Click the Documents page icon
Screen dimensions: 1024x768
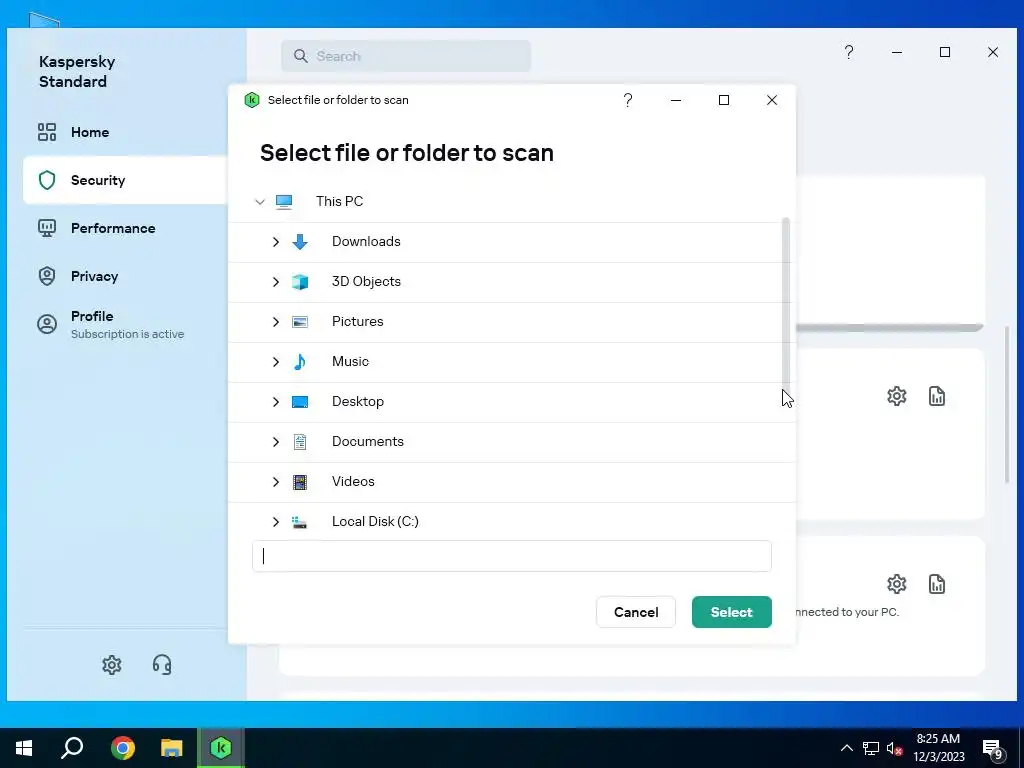pyautogui.click(x=300, y=442)
